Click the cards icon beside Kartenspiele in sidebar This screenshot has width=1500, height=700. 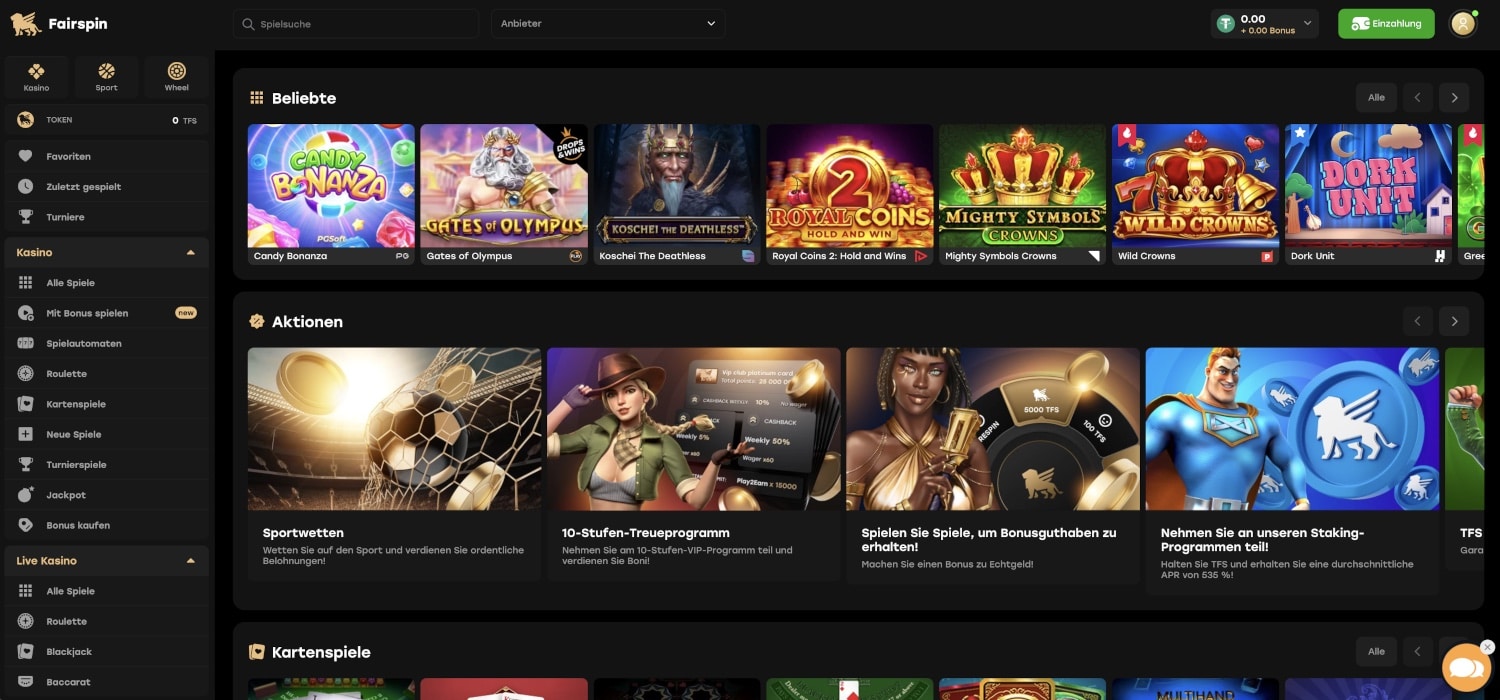(26, 404)
